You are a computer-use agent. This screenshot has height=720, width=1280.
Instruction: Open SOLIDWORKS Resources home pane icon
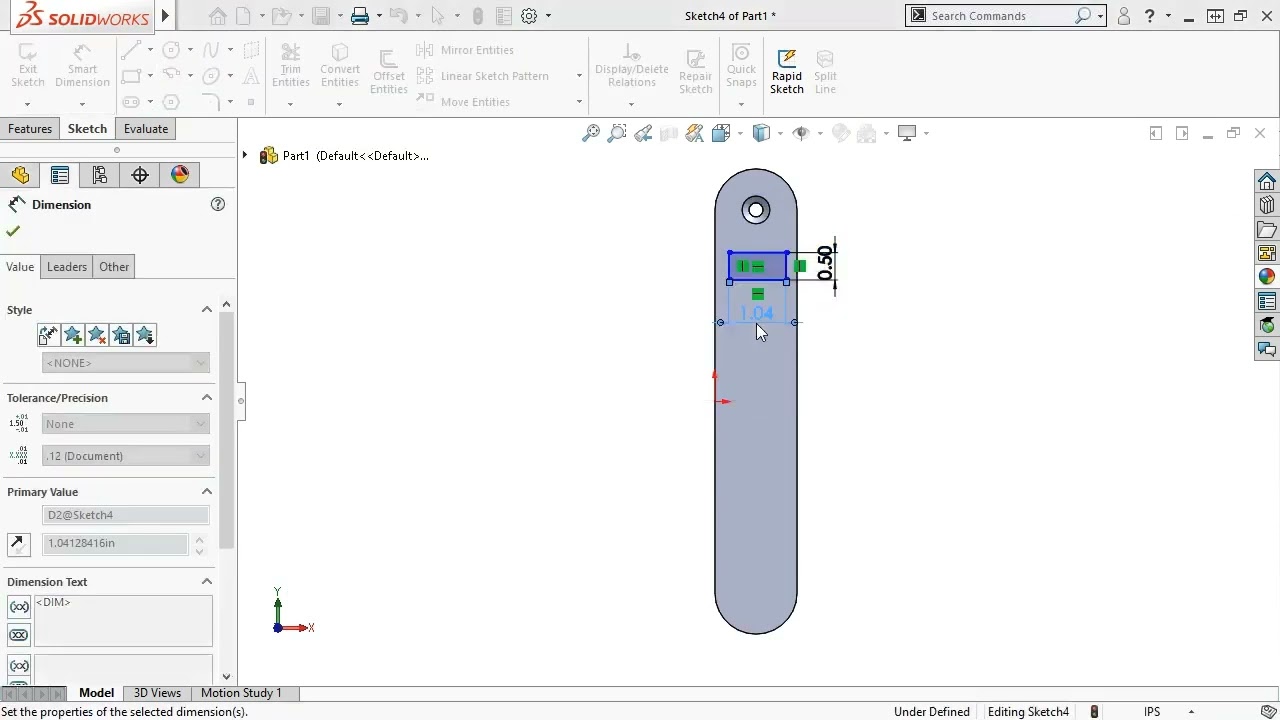click(1267, 181)
